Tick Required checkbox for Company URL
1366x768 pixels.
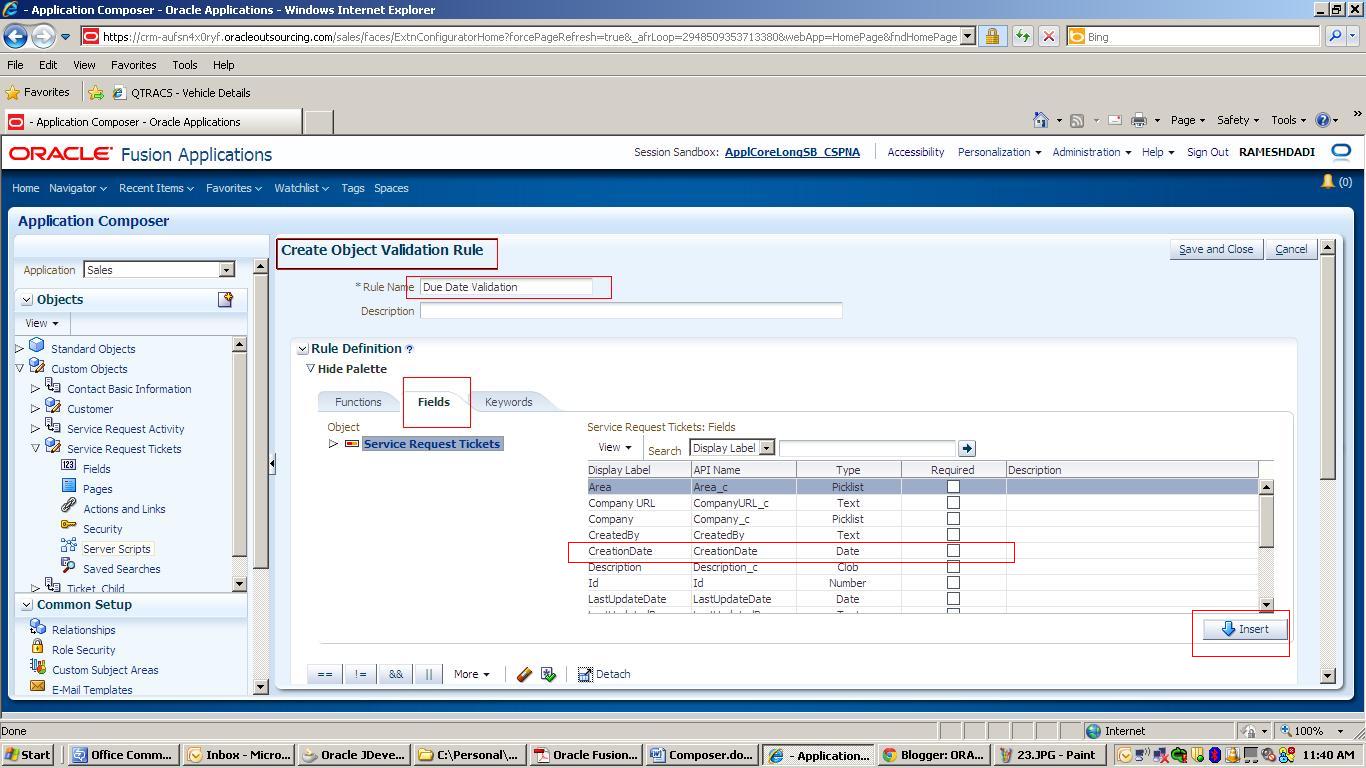point(953,502)
